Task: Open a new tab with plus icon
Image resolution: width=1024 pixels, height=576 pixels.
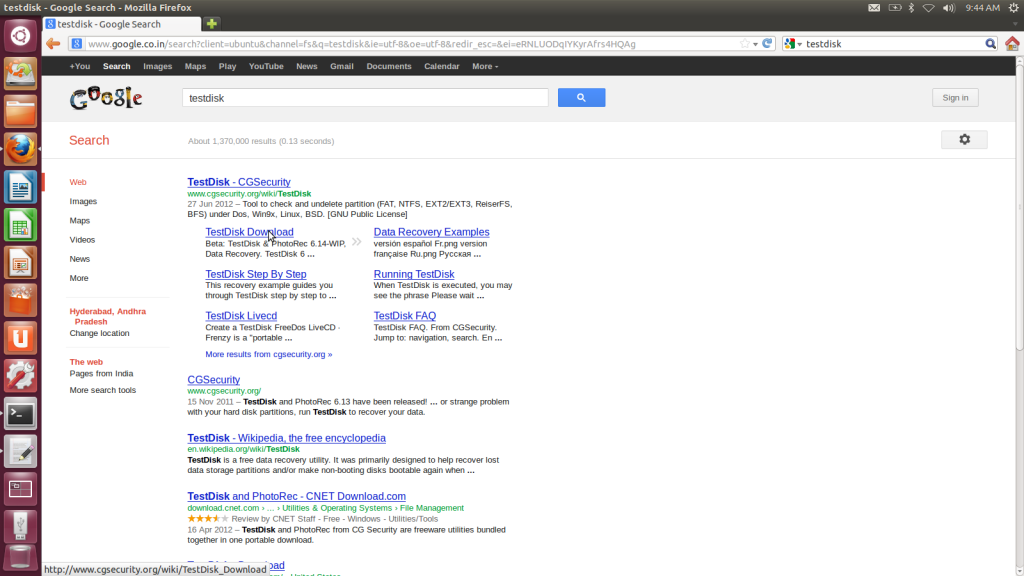Action: tap(212, 24)
